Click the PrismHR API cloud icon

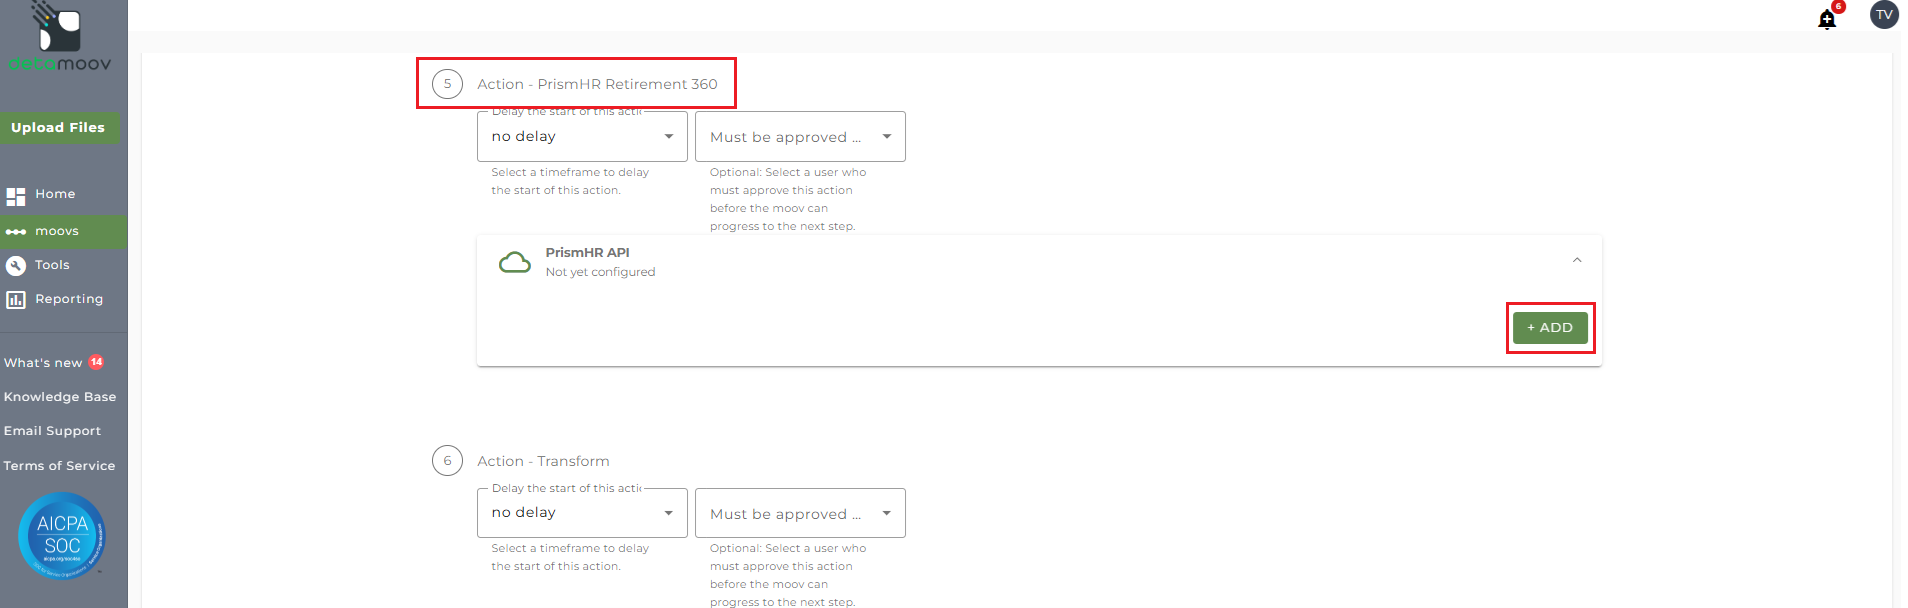515,262
